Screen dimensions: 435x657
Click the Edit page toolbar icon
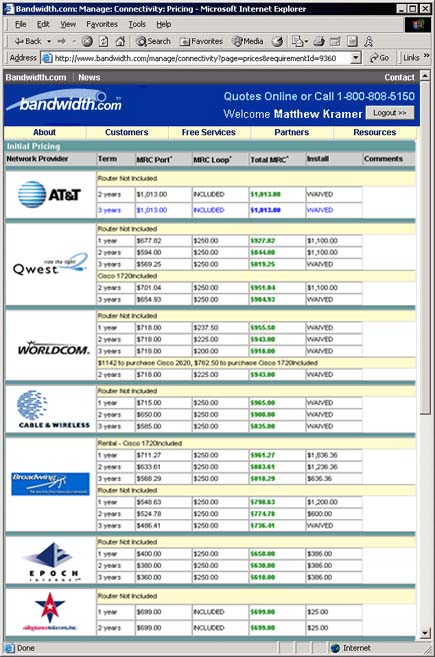tap(335, 41)
